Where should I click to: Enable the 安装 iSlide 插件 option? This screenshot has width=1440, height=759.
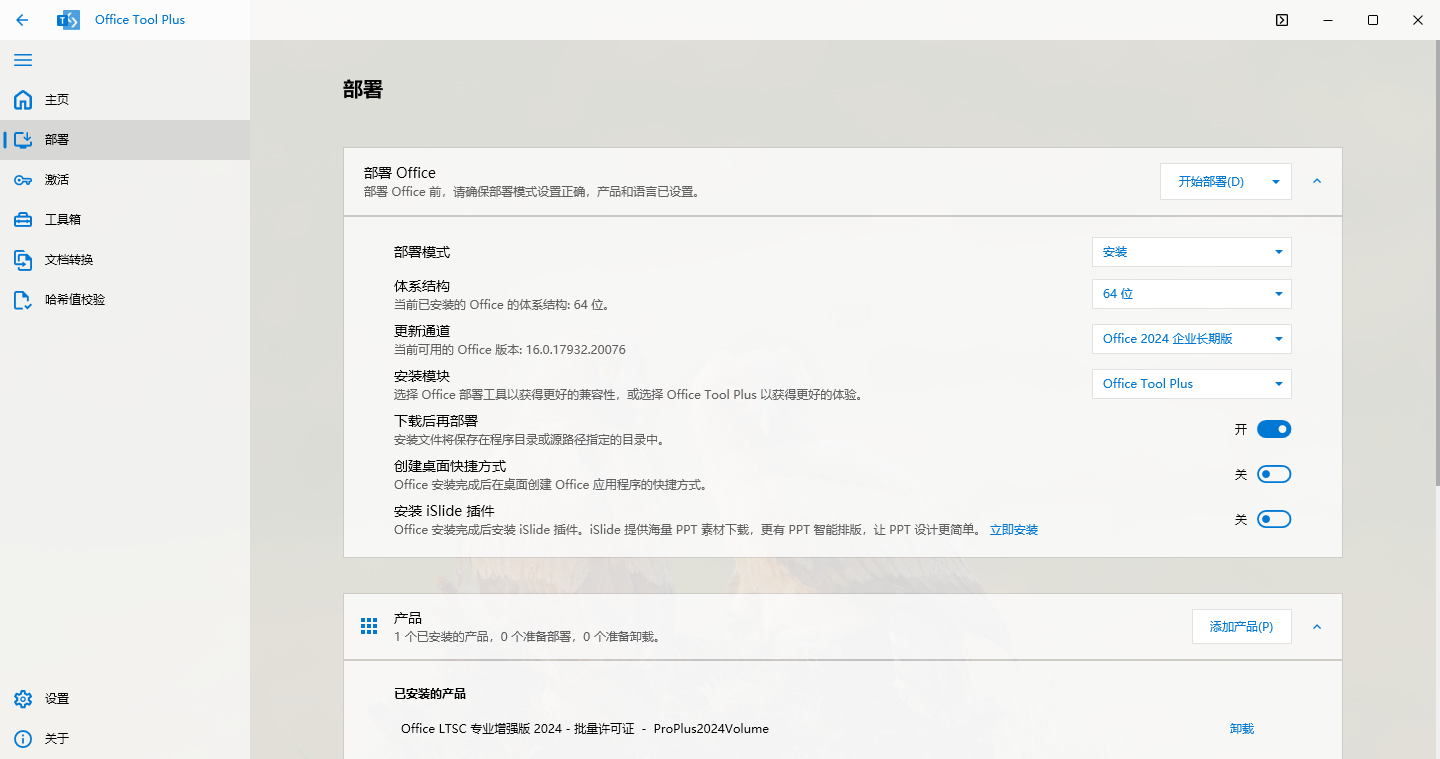tap(1273, 519)
